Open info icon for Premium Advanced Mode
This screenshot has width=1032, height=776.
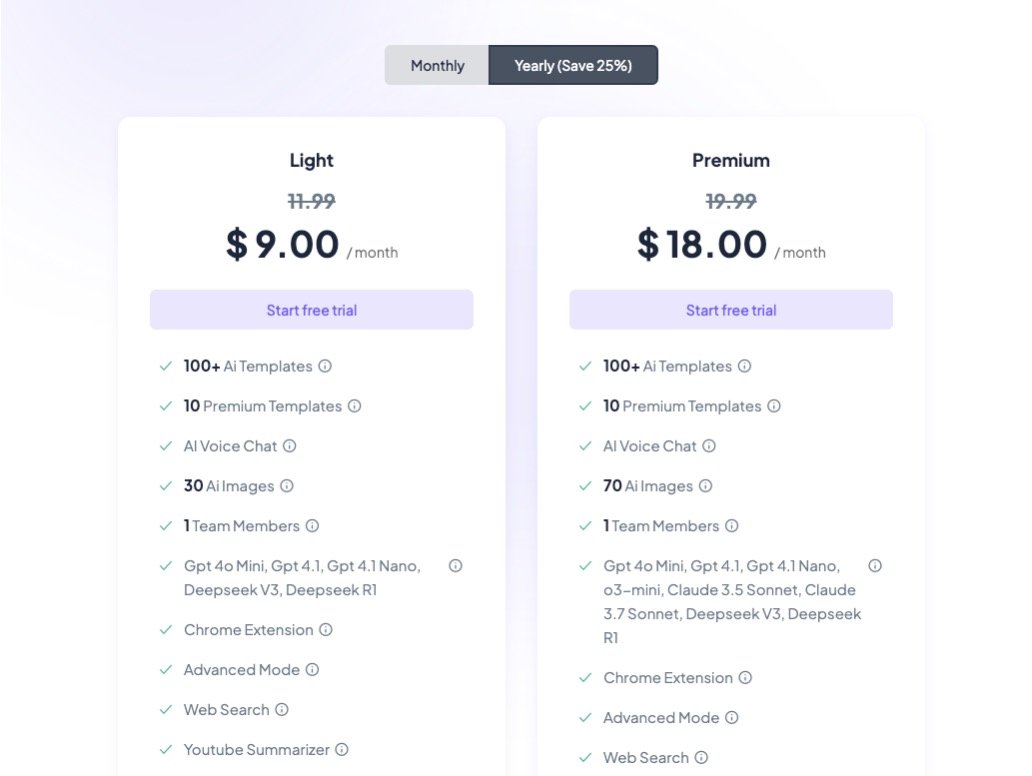[x=732, y=717]
